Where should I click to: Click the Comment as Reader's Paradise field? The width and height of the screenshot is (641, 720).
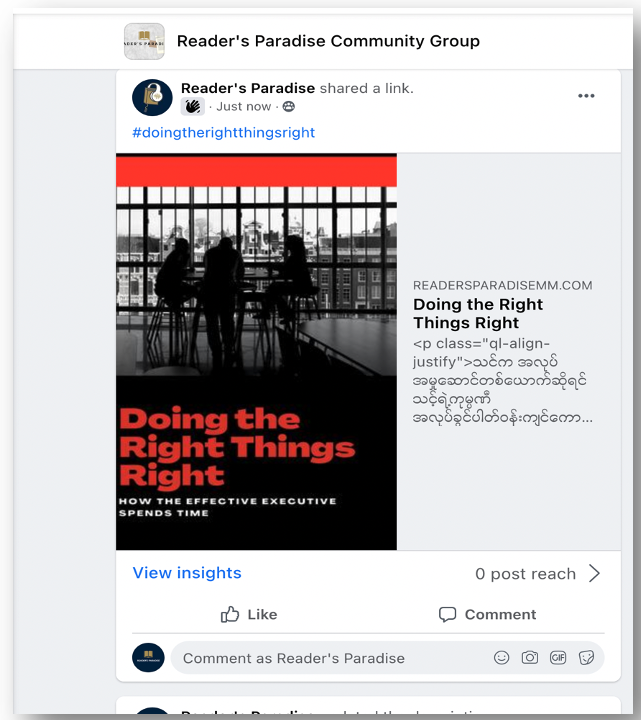[330, 658]
